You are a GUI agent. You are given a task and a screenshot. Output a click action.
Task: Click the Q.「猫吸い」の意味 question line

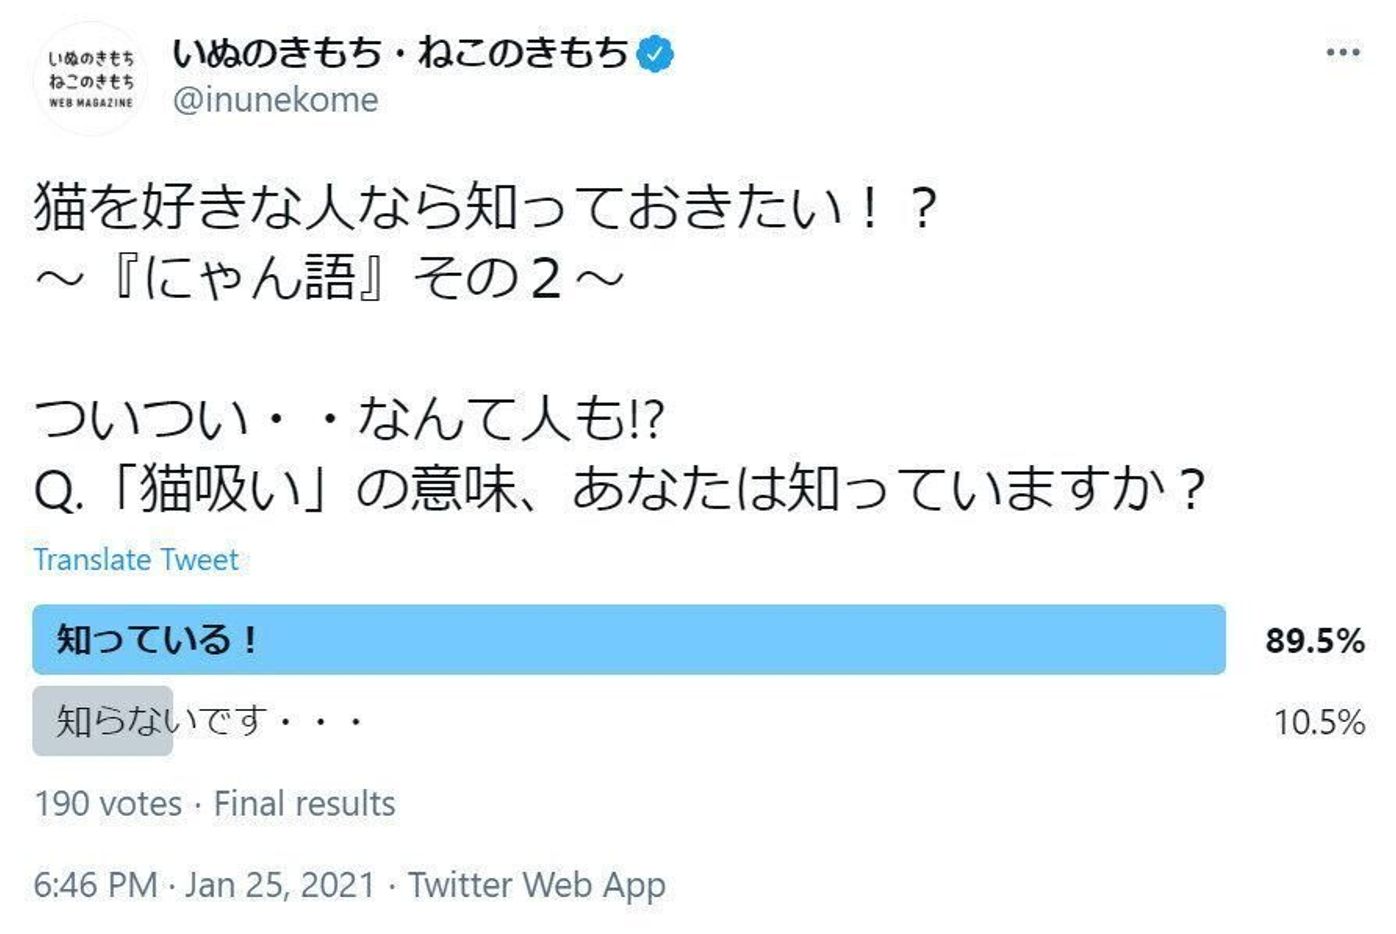[x=620, y=490]
